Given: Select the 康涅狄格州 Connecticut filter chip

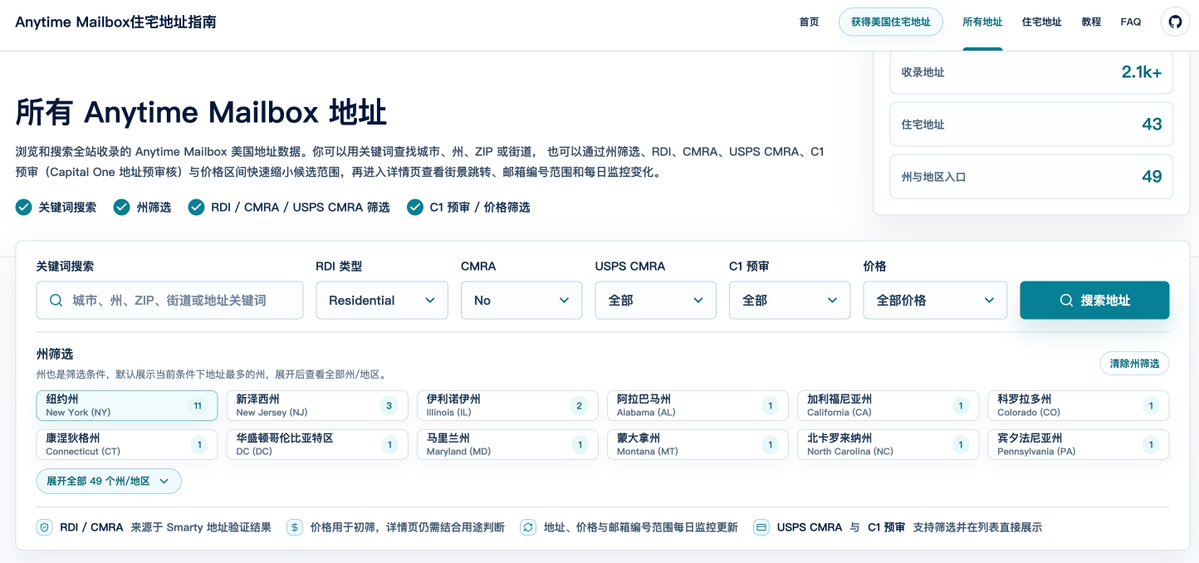Looking at the screenshot, I should point(127,444).
